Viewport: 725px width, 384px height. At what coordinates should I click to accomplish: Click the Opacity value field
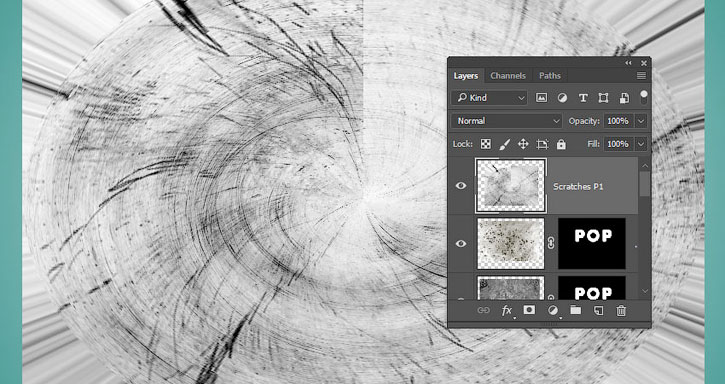(x=618, y=121)
